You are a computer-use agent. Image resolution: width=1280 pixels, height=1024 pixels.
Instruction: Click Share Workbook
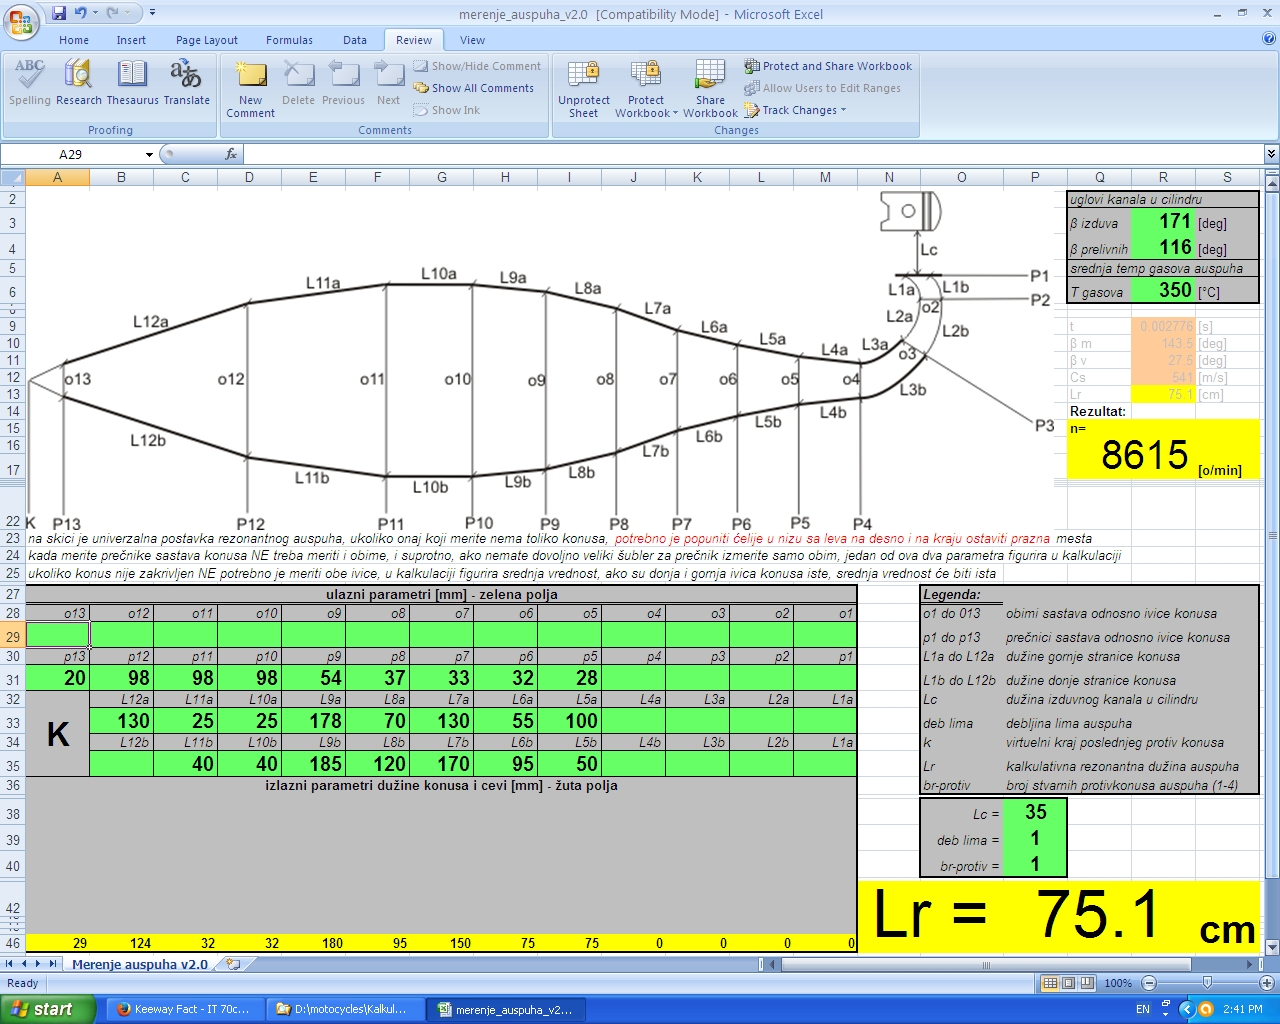point(710,88)
